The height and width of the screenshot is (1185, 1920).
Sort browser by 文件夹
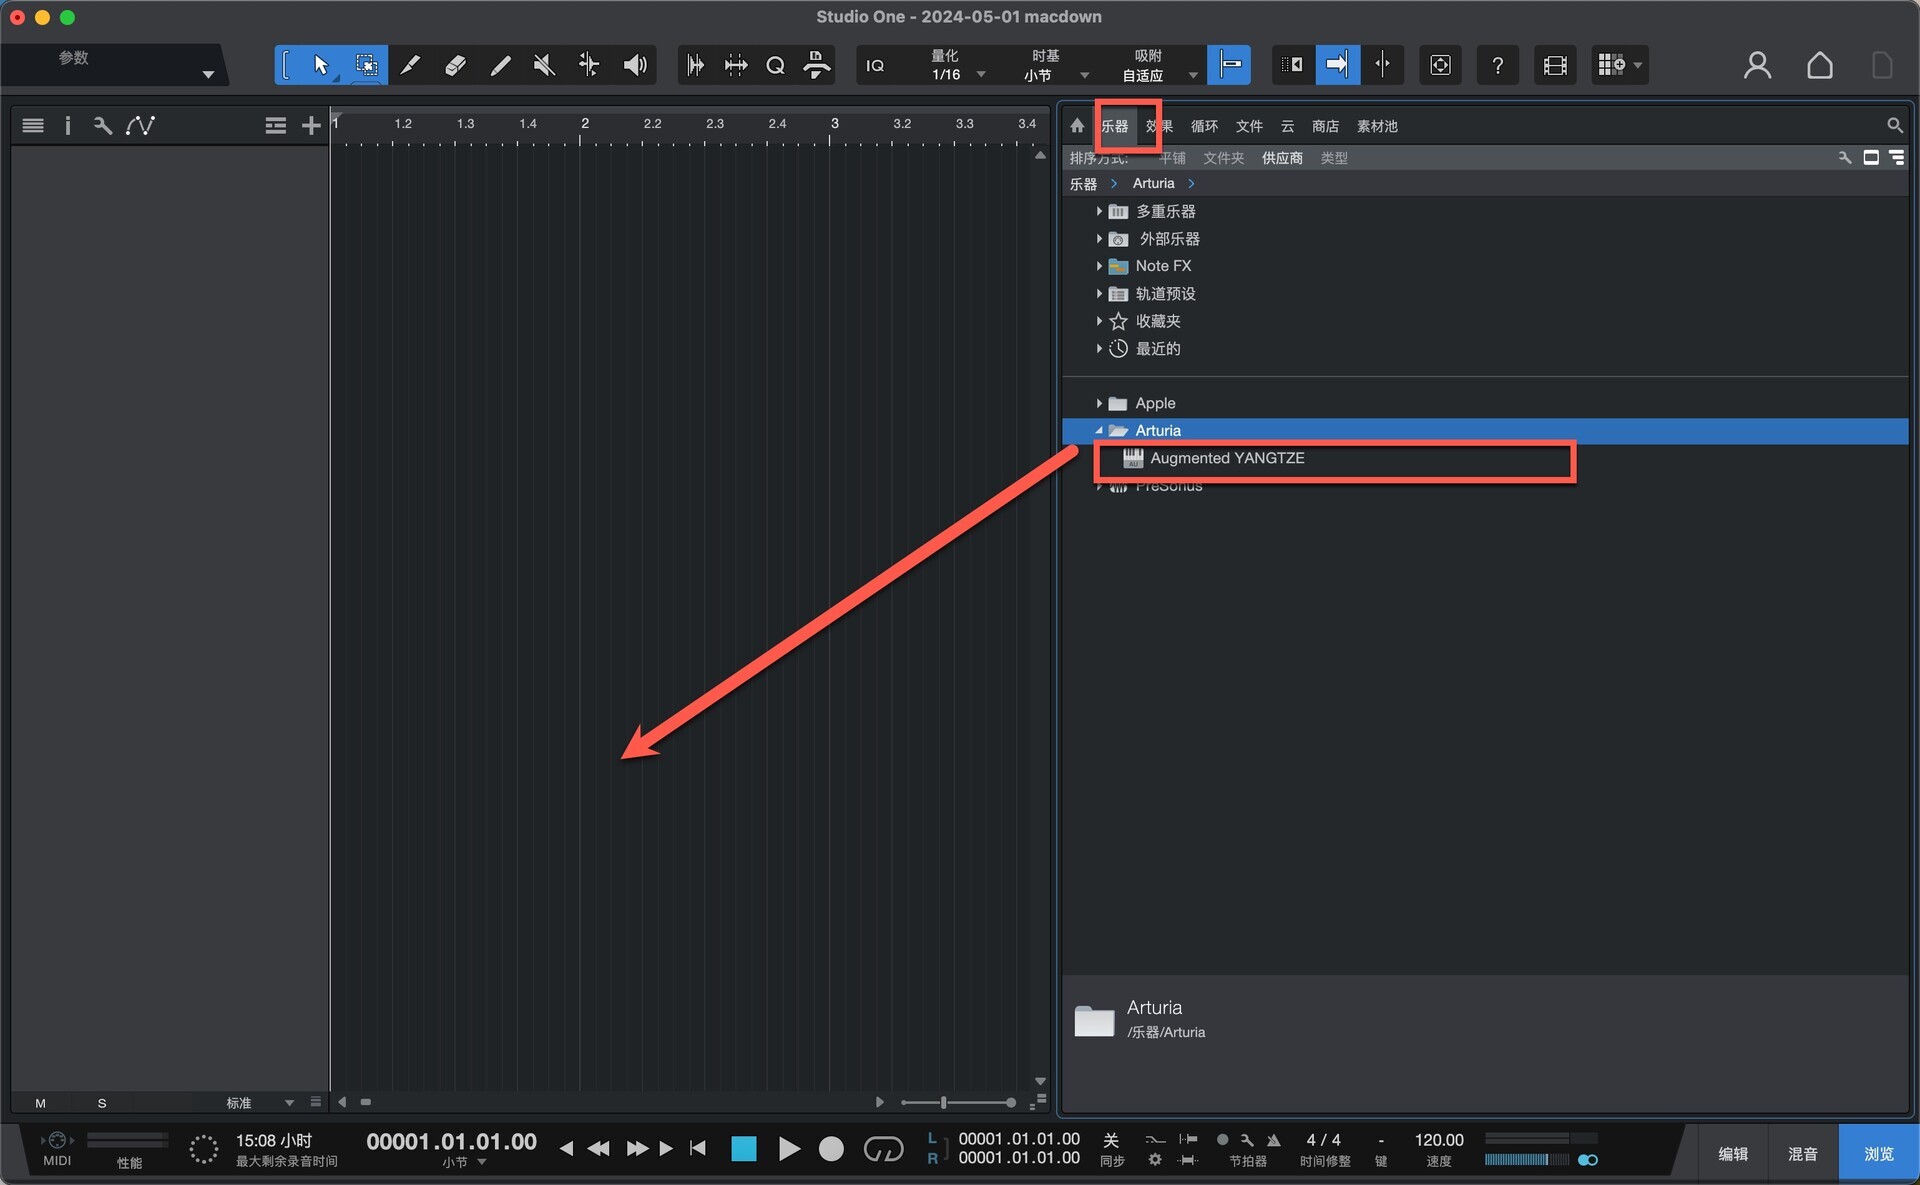pyautogui.click(x=1223, y=158)
